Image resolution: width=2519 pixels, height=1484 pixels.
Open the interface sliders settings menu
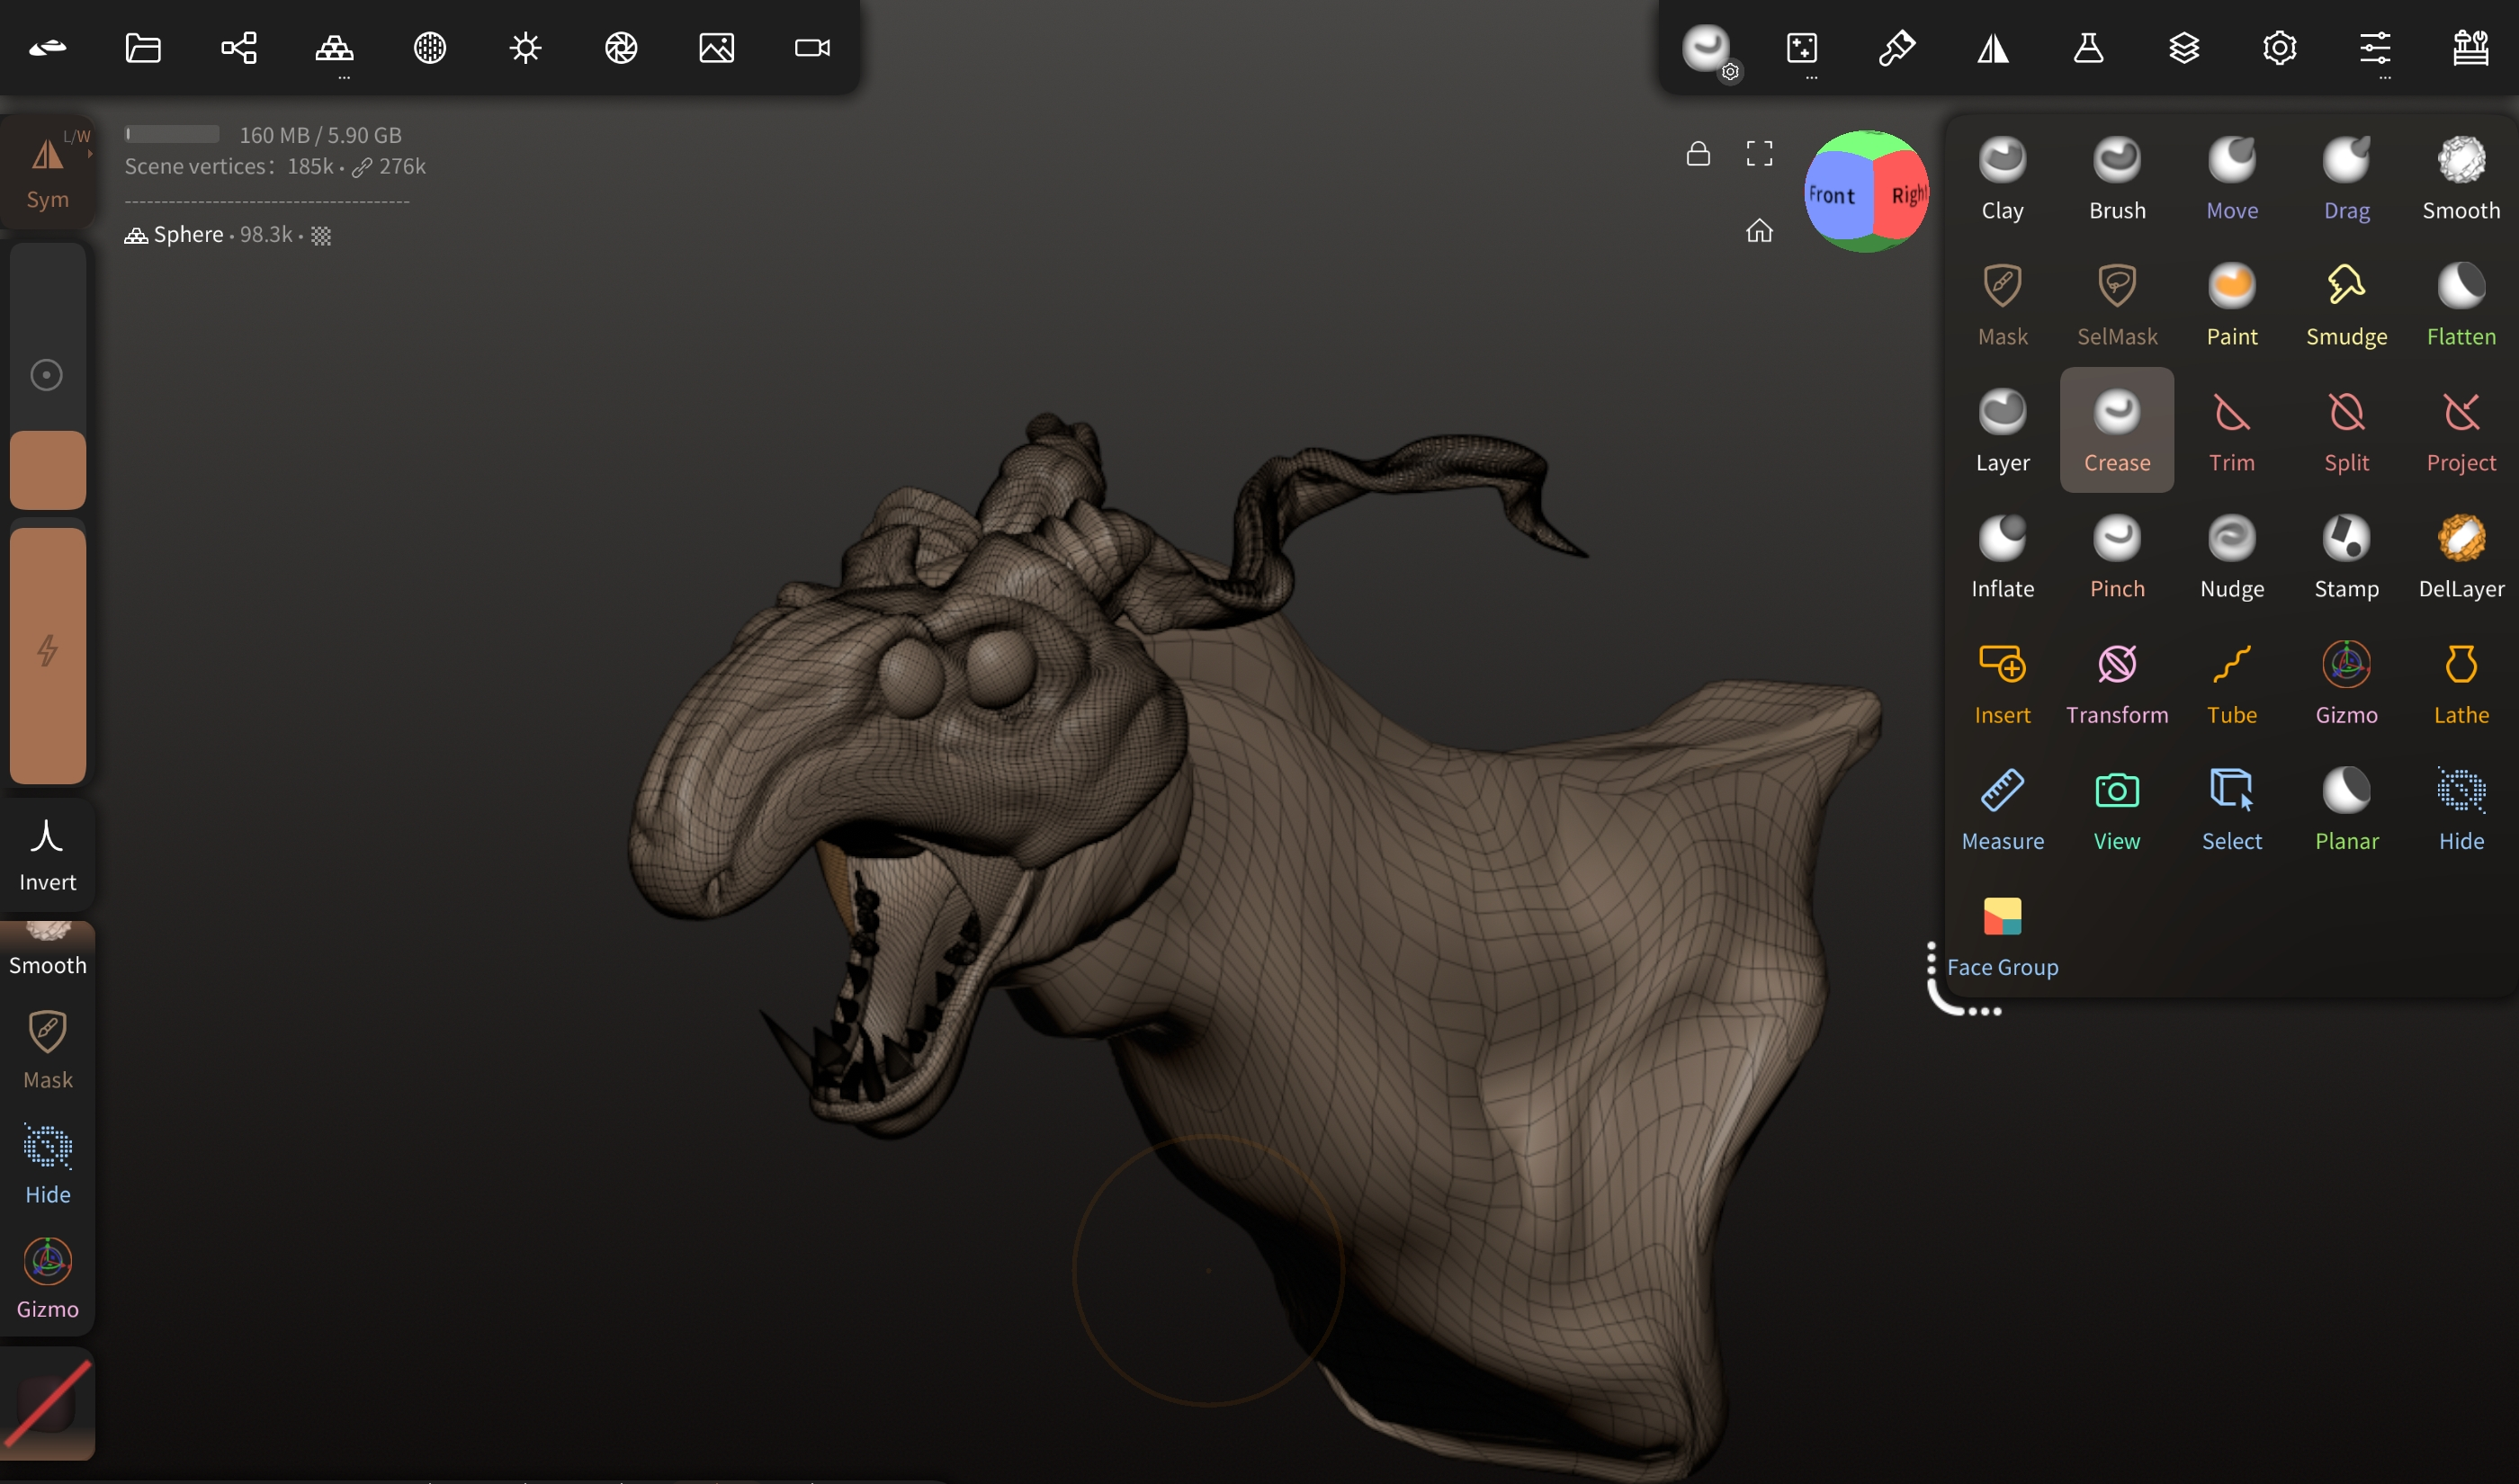click(x=2374, y=47)
